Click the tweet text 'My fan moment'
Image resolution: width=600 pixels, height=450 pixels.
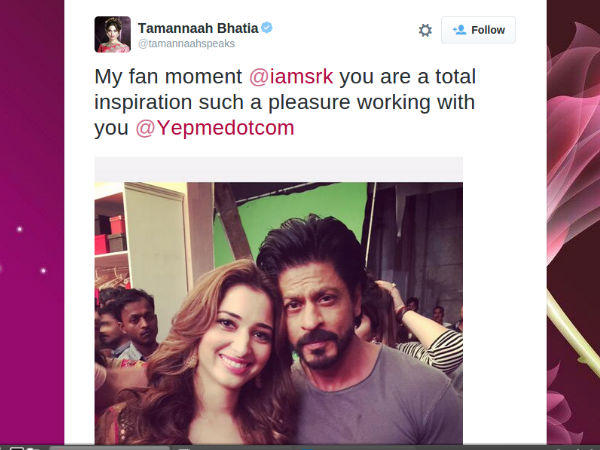[168, 76]
